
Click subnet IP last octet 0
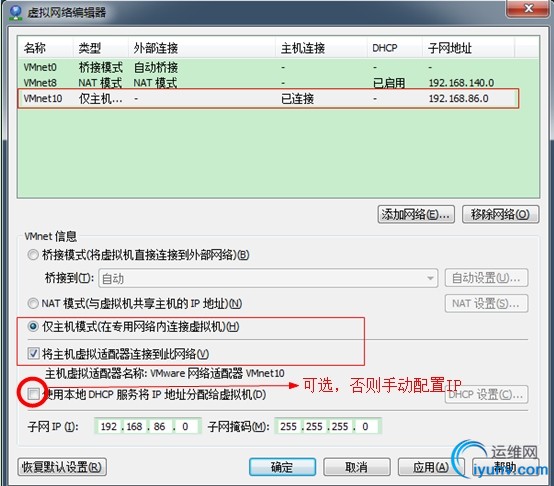[x=185, y=426]
